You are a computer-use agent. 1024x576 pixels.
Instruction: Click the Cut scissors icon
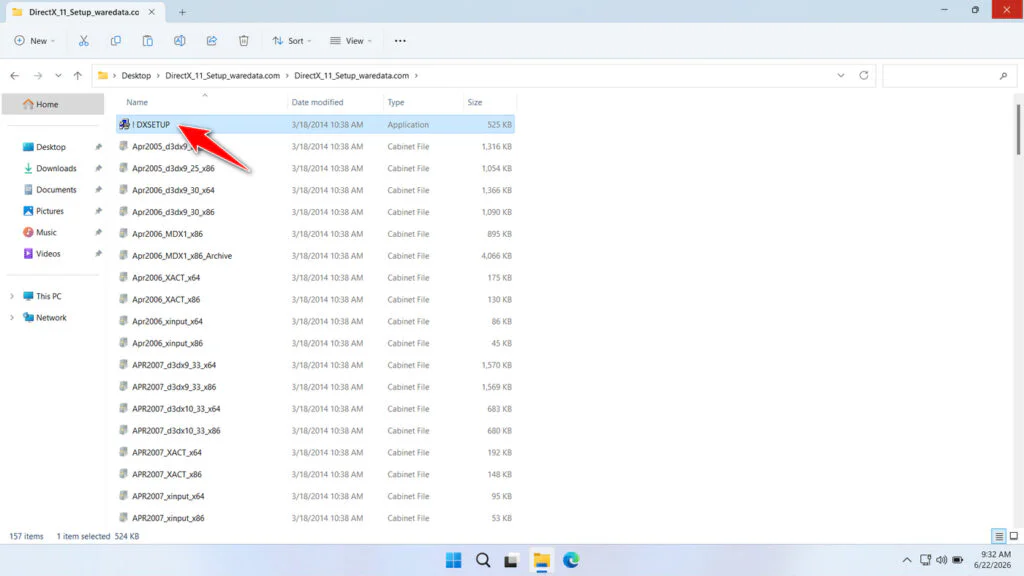coord(84,40)
